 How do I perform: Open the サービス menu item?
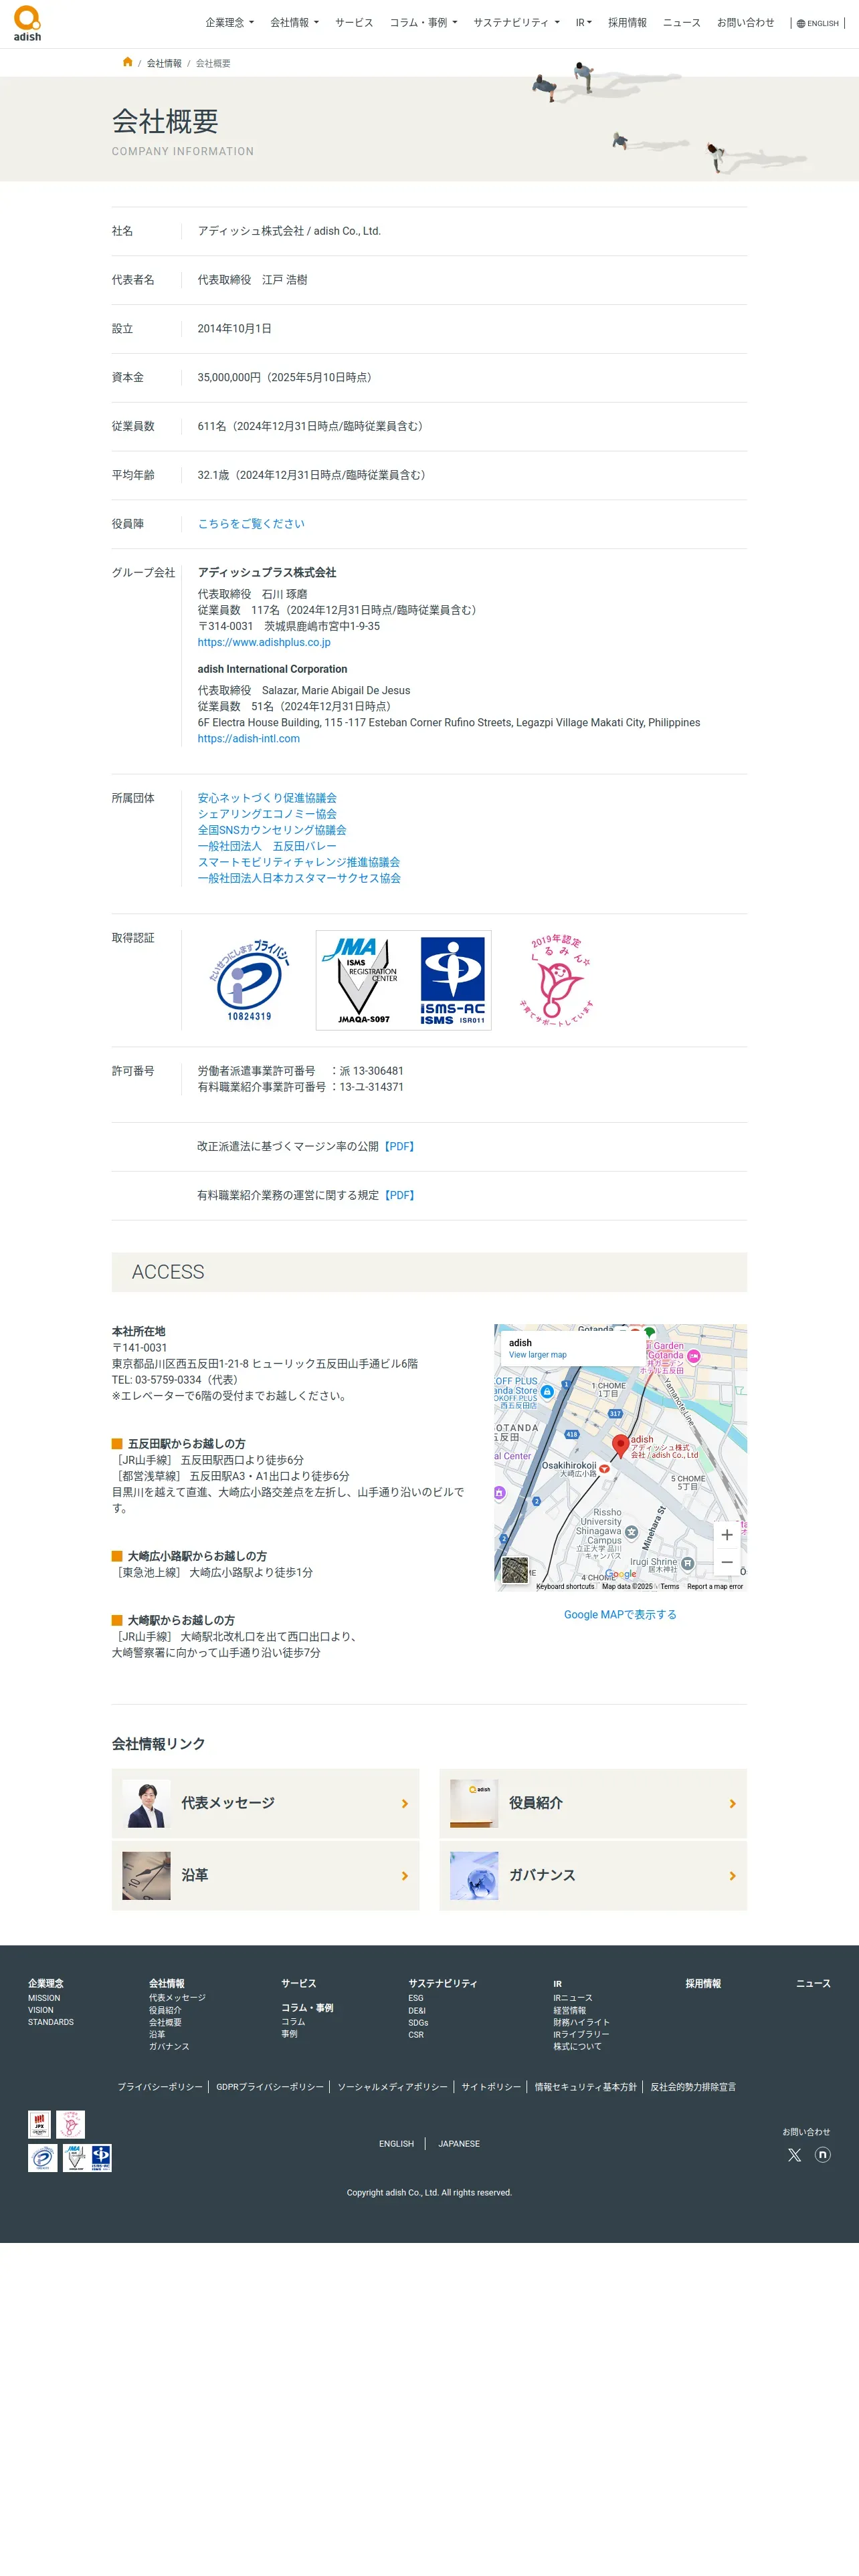point(354,22)
